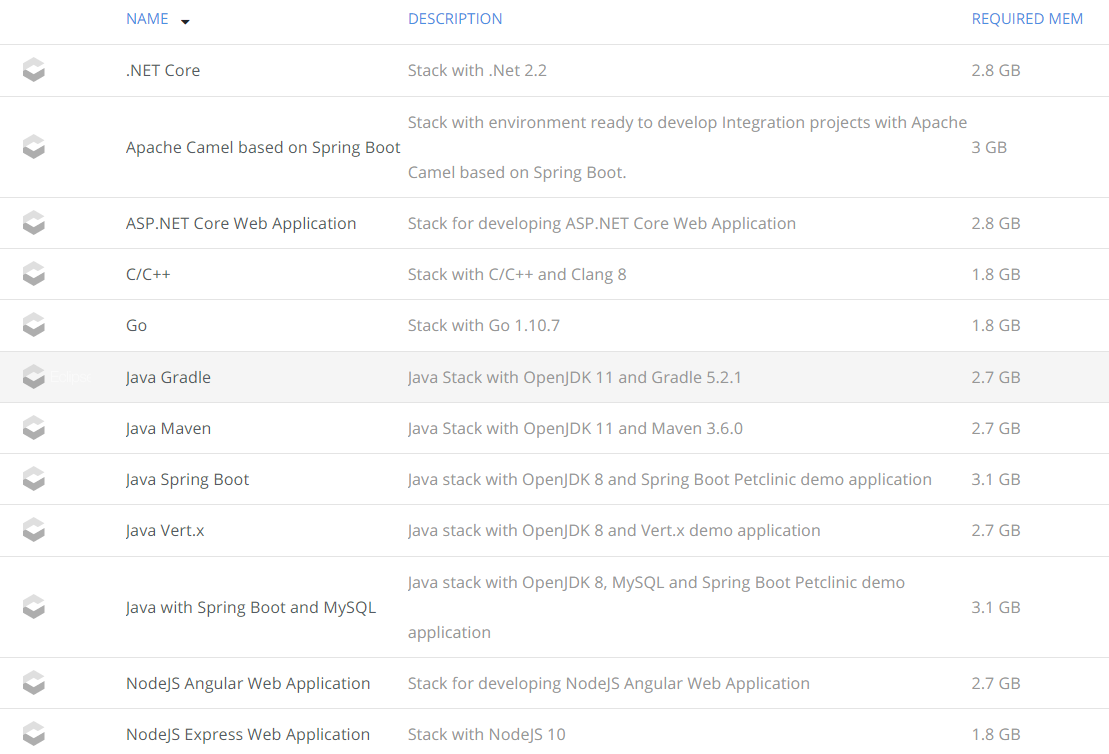
Task: Click the .NET Core stack icon
Action: click(34, 70)
